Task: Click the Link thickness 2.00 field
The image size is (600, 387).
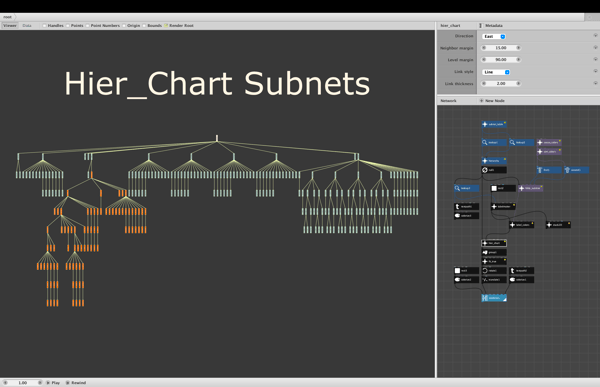Action: 501,83
